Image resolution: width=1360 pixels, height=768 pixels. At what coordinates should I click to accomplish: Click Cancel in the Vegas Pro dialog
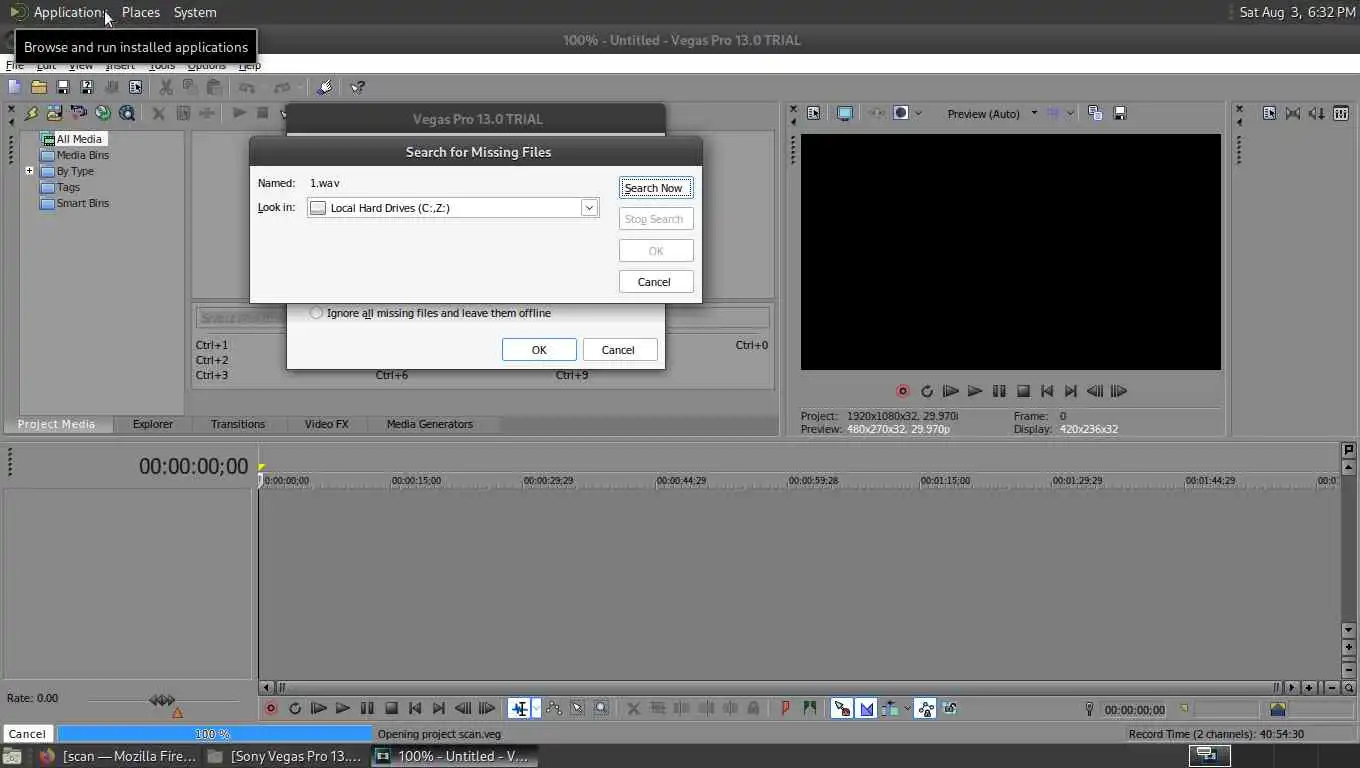[618, 350]
